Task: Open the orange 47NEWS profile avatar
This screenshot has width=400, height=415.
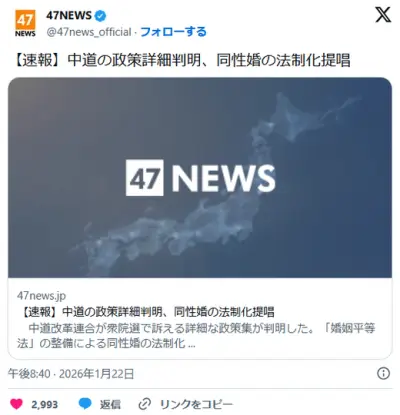Action: (x=25, y=23)
